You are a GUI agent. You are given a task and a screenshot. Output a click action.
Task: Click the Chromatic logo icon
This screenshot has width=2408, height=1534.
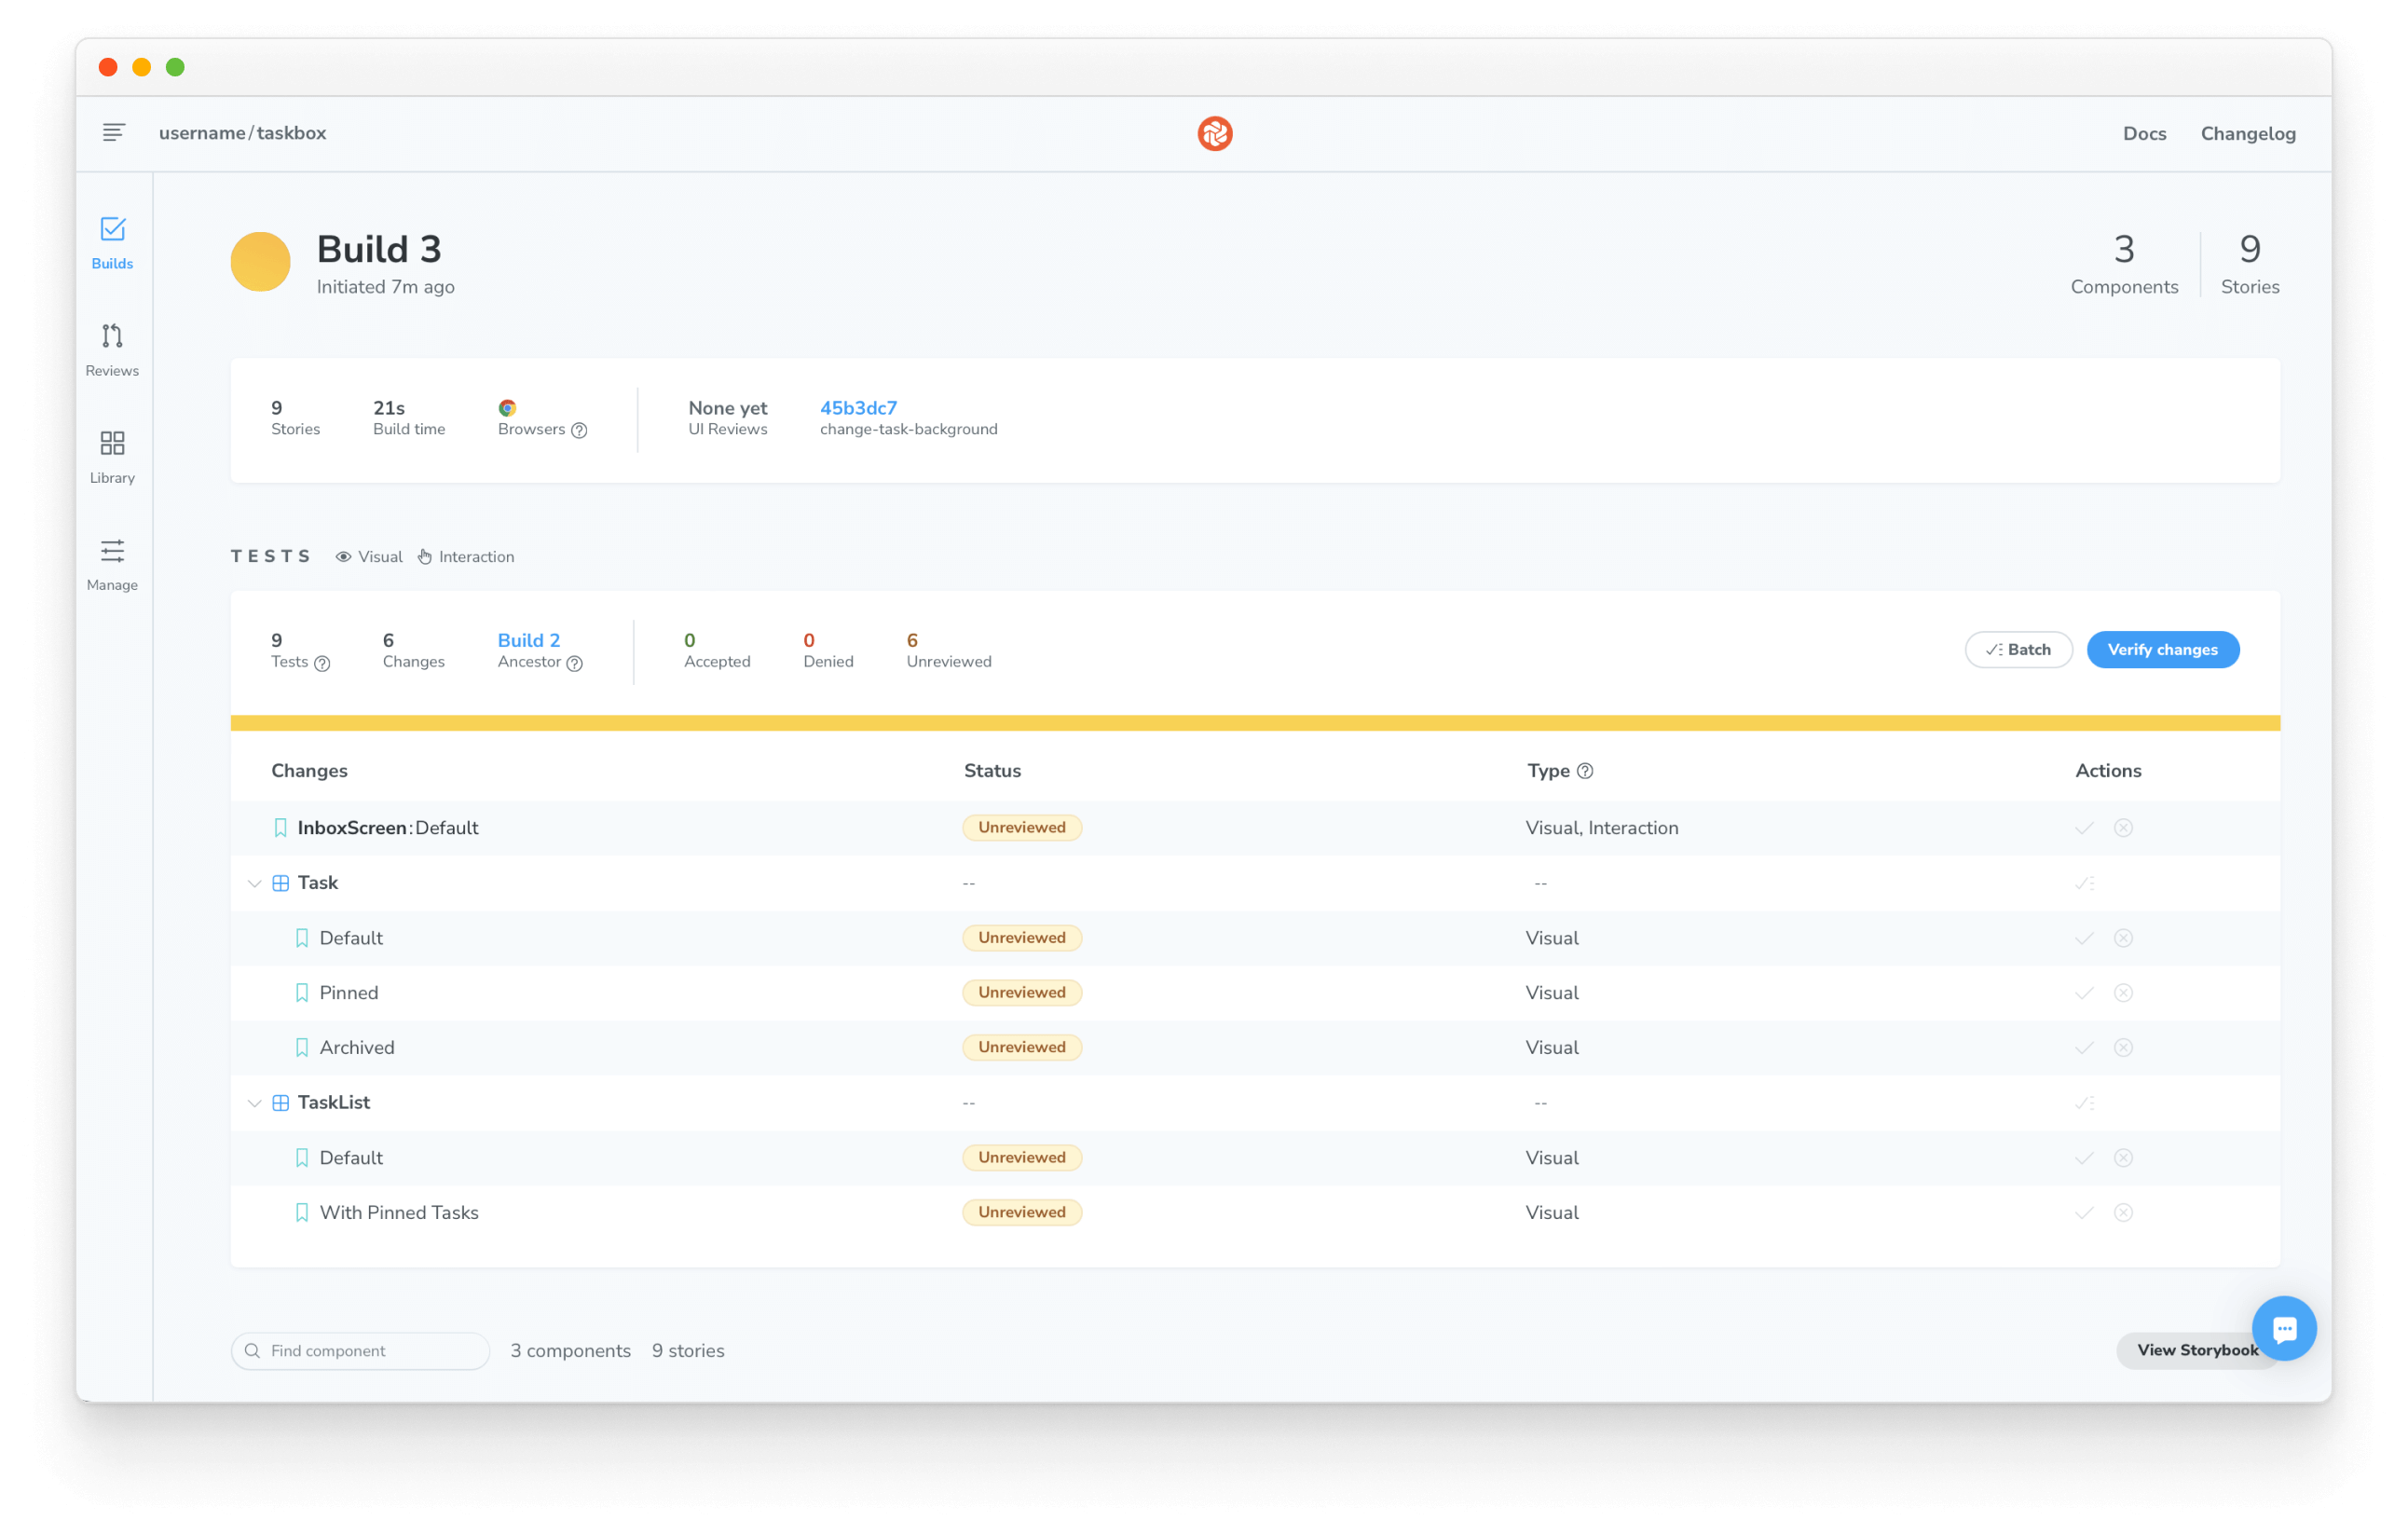coord(1214,133)
